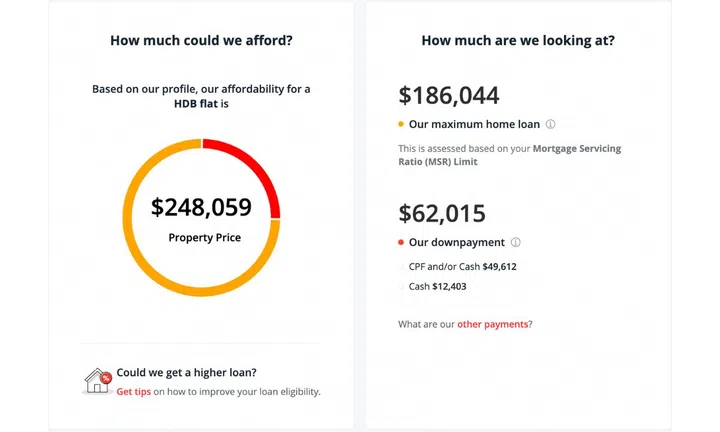
Task: Open the Get tips link
Action: click(134, 392)
